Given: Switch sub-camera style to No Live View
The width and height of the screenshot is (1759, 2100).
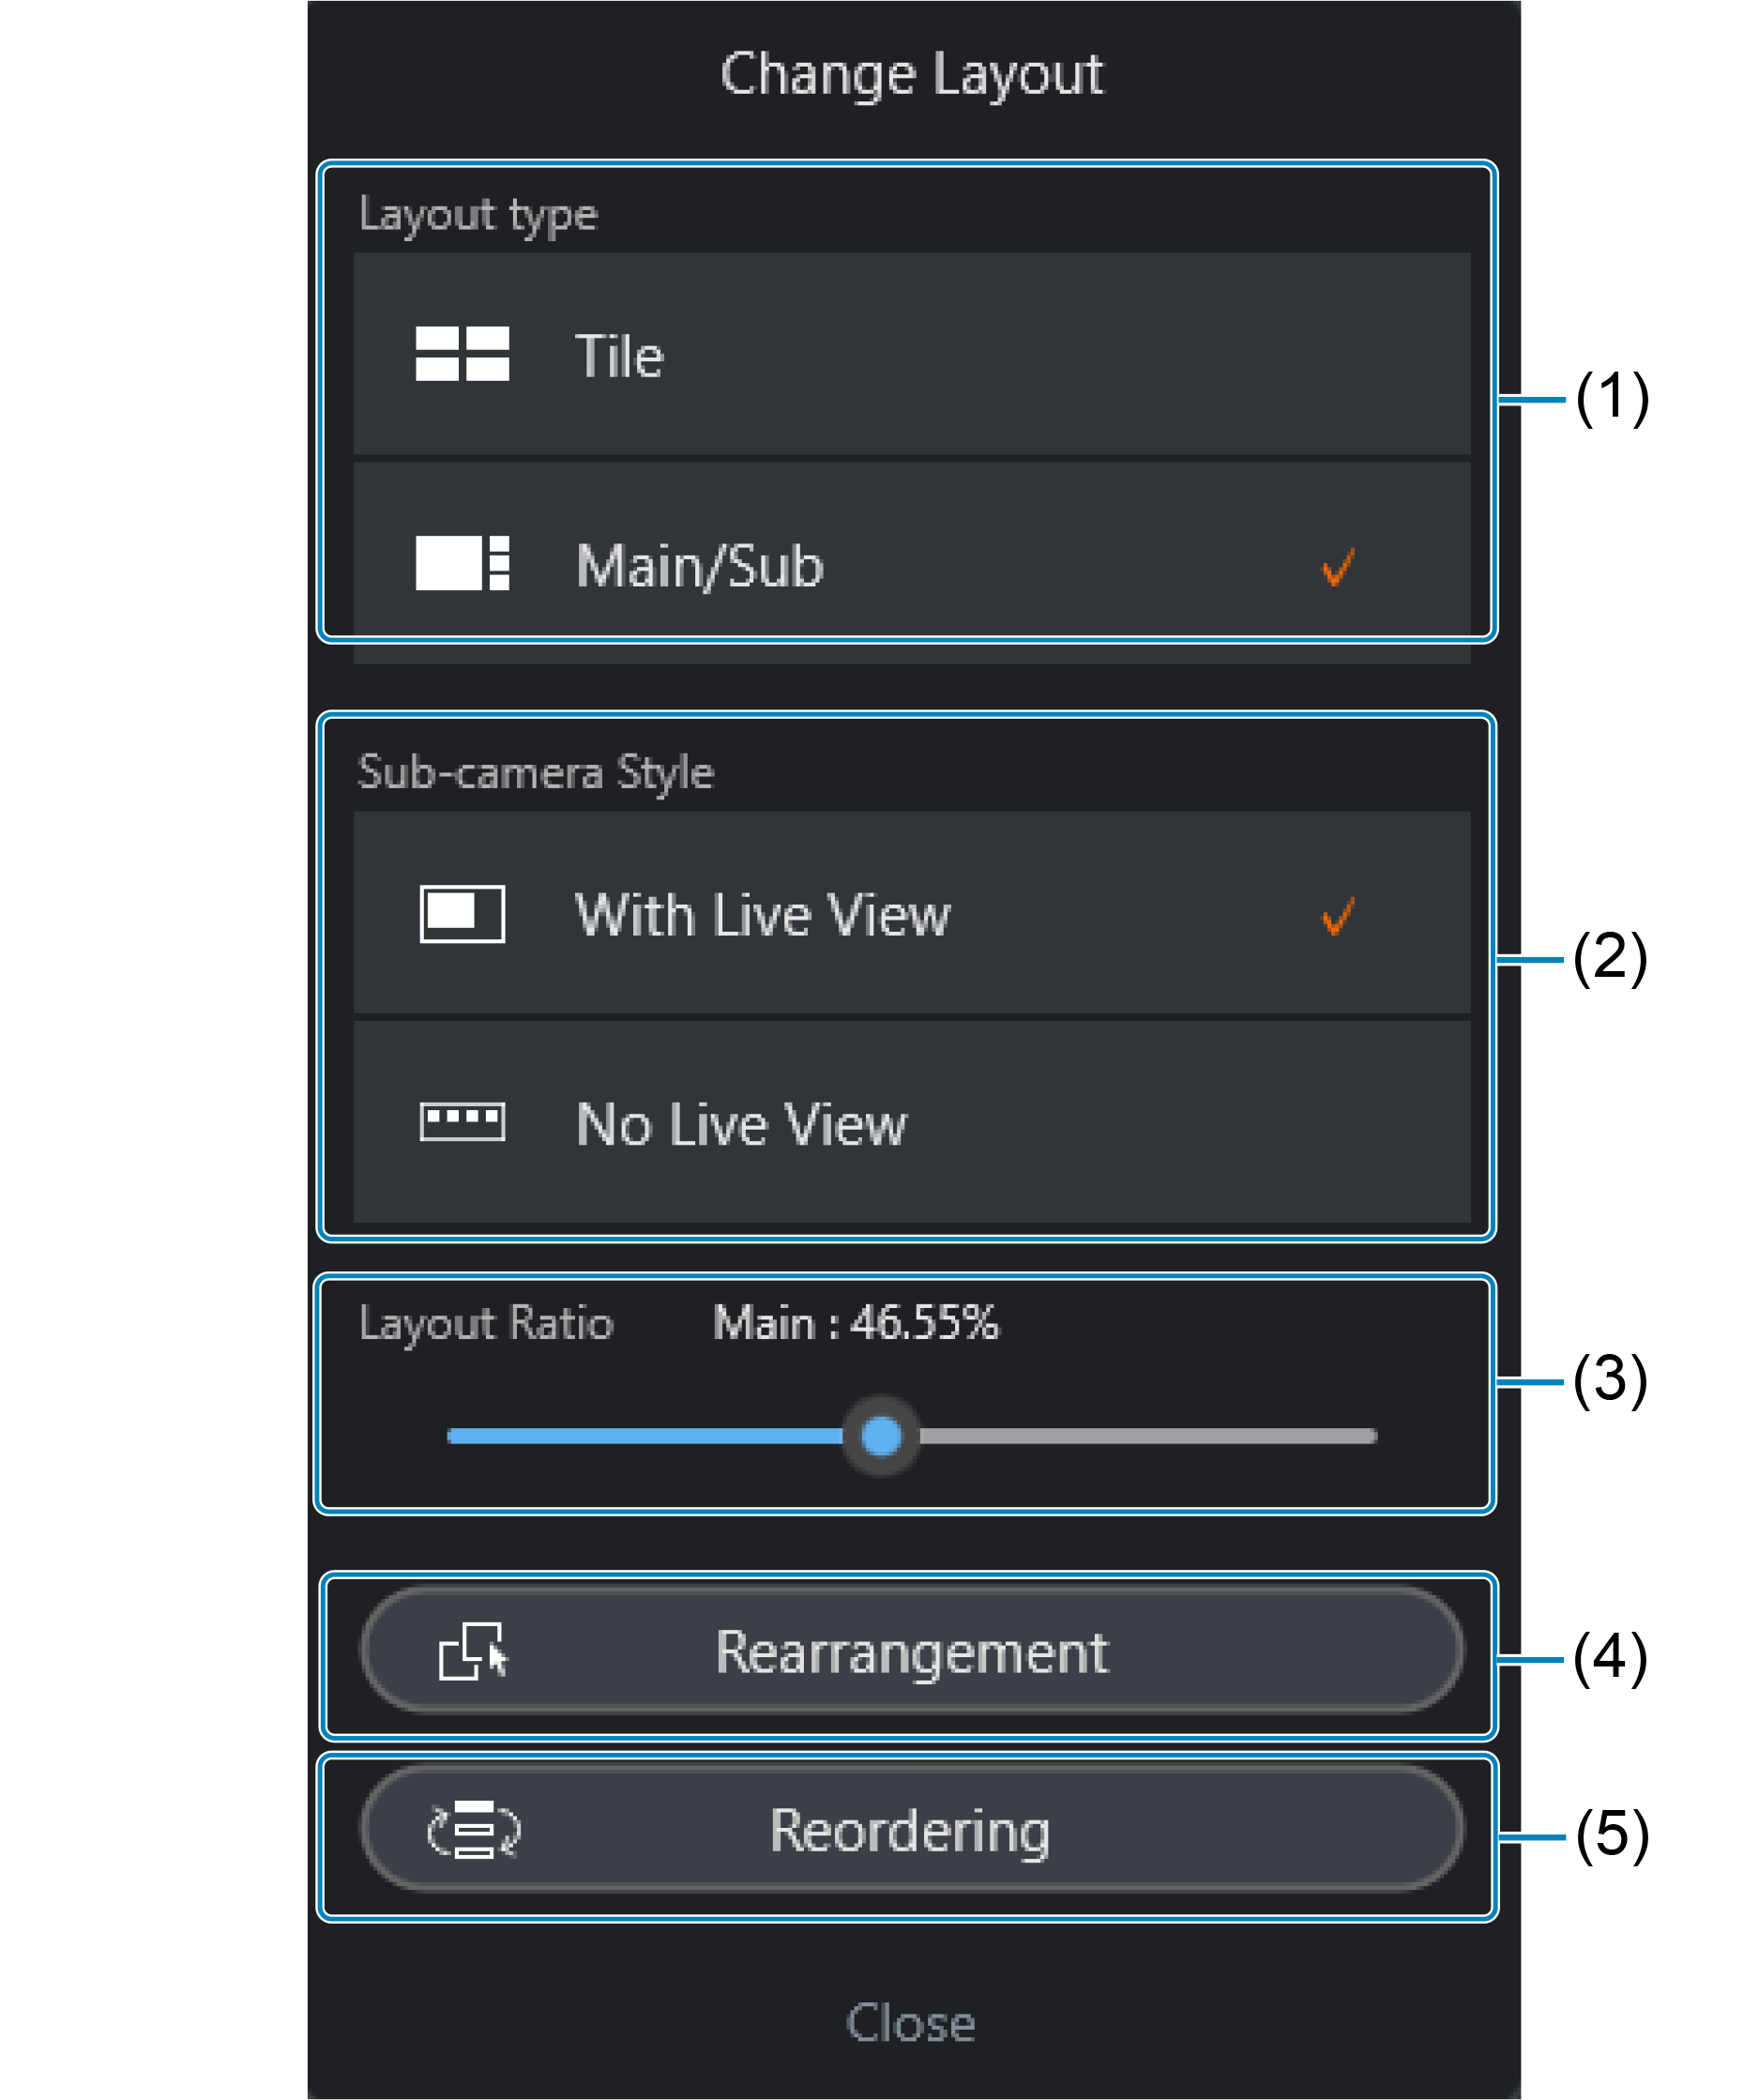Looking at the screenshot, I should click(910, 1122).
